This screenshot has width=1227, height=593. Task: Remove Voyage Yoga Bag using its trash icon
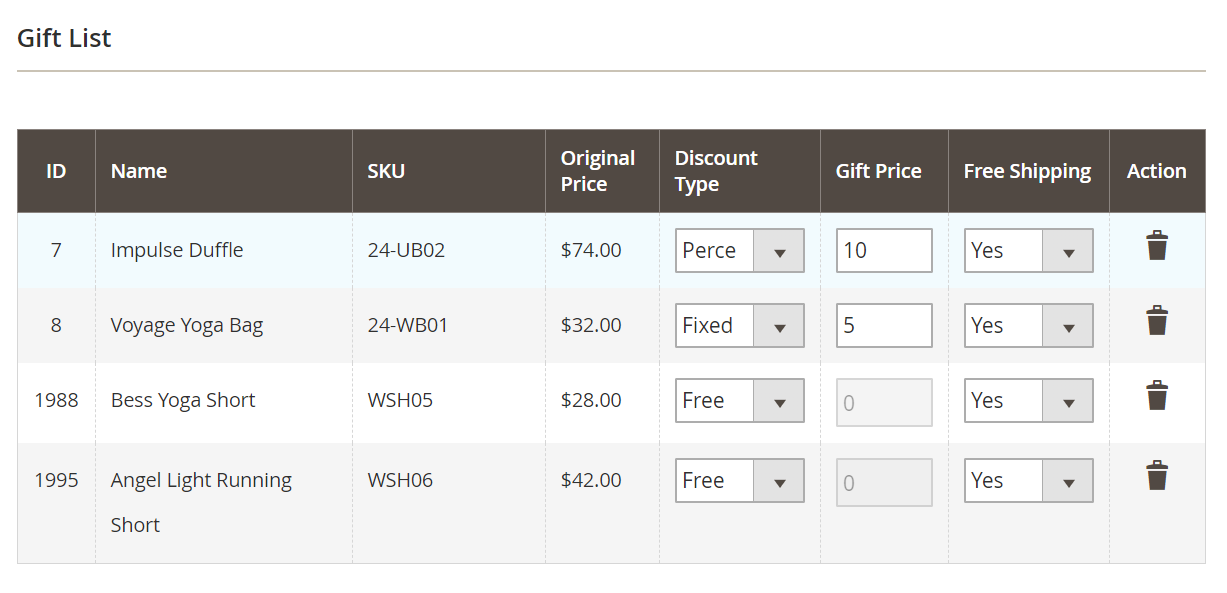coord(1157,318)
